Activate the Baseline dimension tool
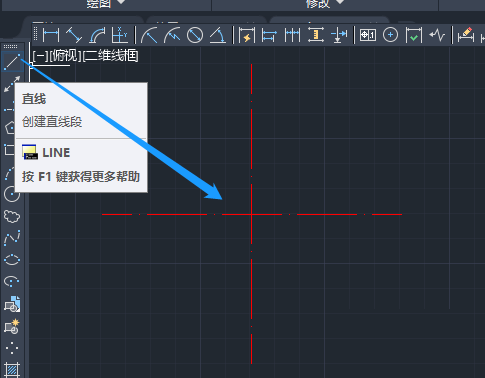This screenshot has width=485, height=378. (269, 35)
